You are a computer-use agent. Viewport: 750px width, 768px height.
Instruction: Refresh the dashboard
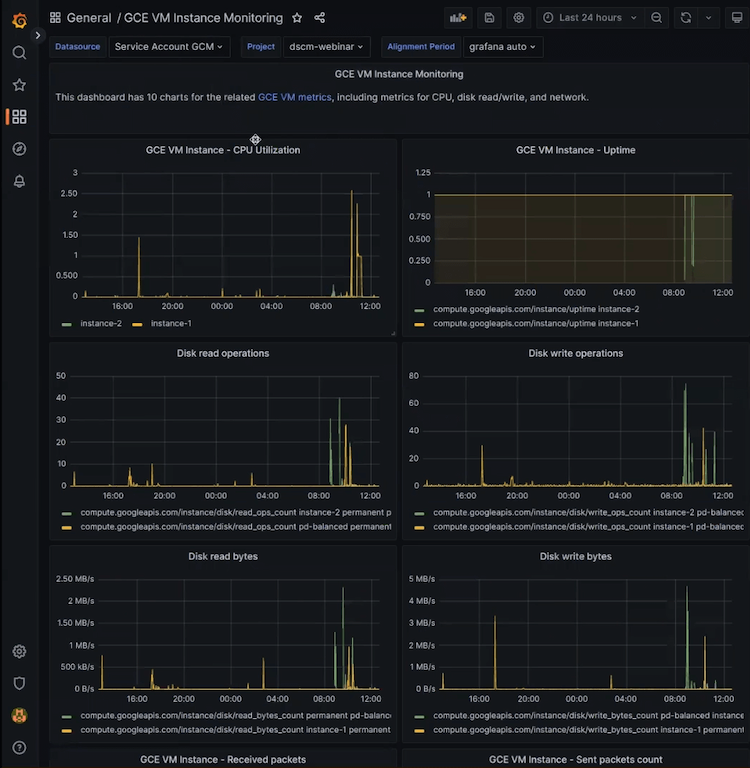(x=686, y=18)
